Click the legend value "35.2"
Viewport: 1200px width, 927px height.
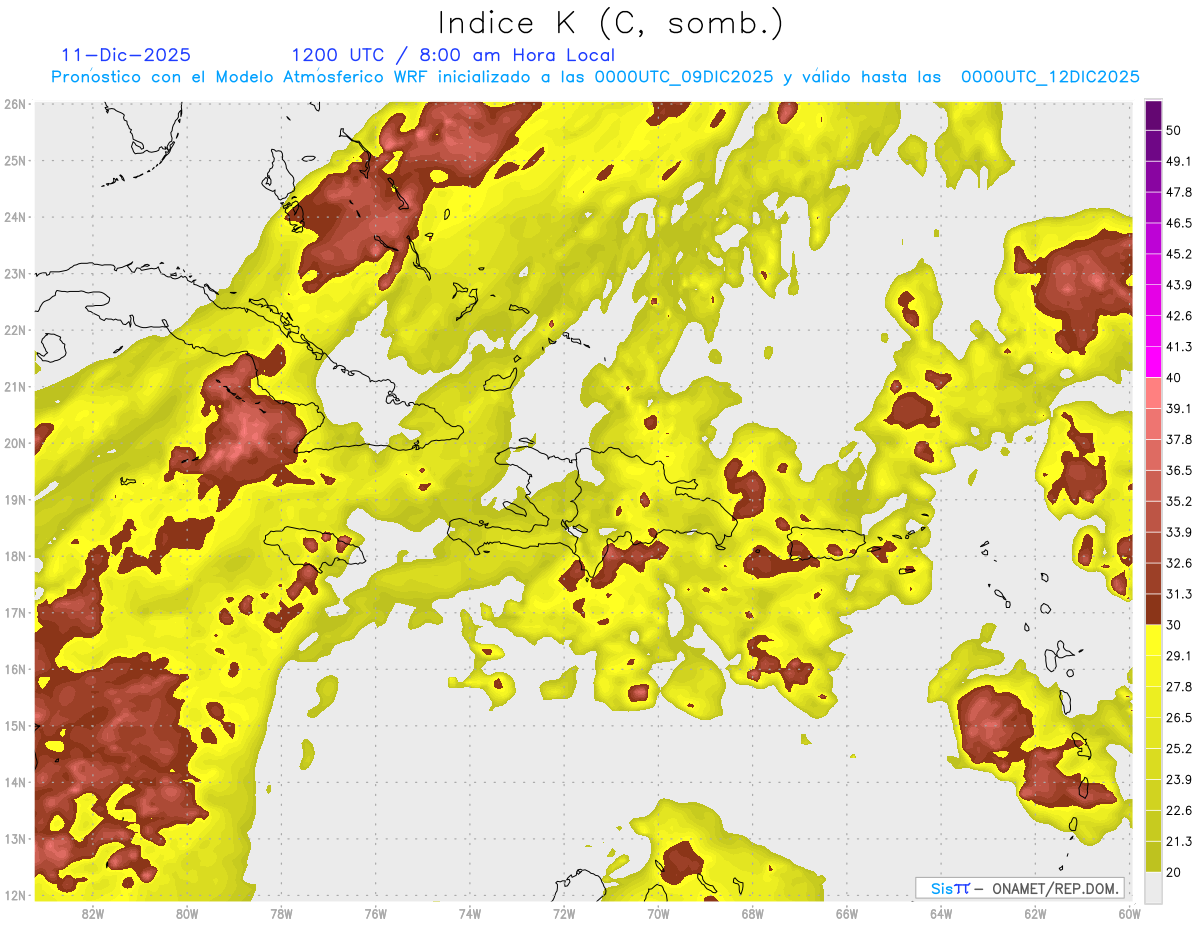point(1179,501)
